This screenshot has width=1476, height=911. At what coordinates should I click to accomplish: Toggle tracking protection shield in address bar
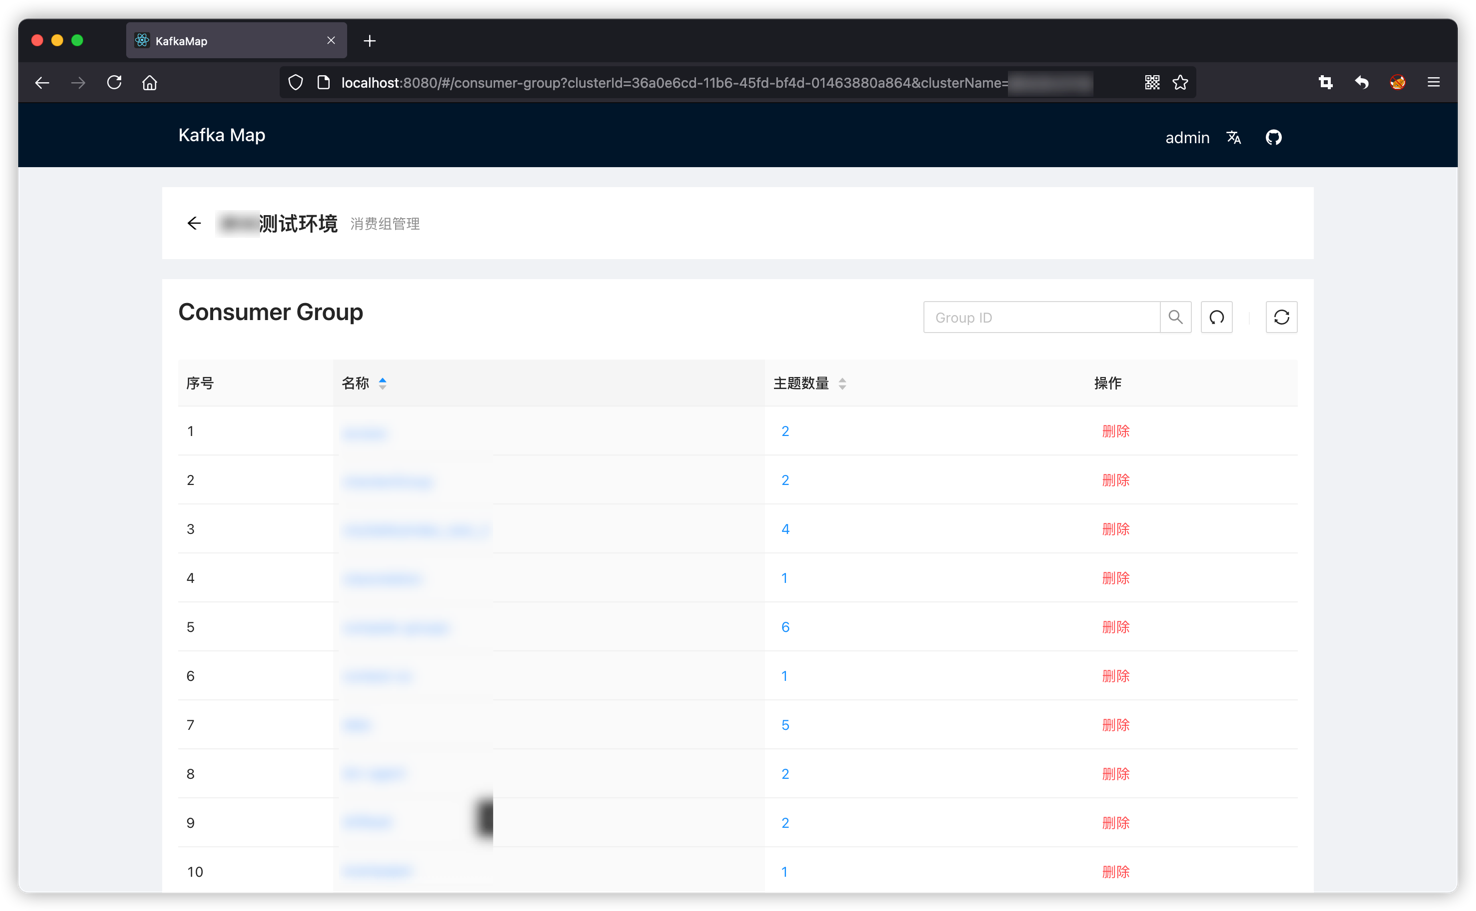(x=295, y=82)
